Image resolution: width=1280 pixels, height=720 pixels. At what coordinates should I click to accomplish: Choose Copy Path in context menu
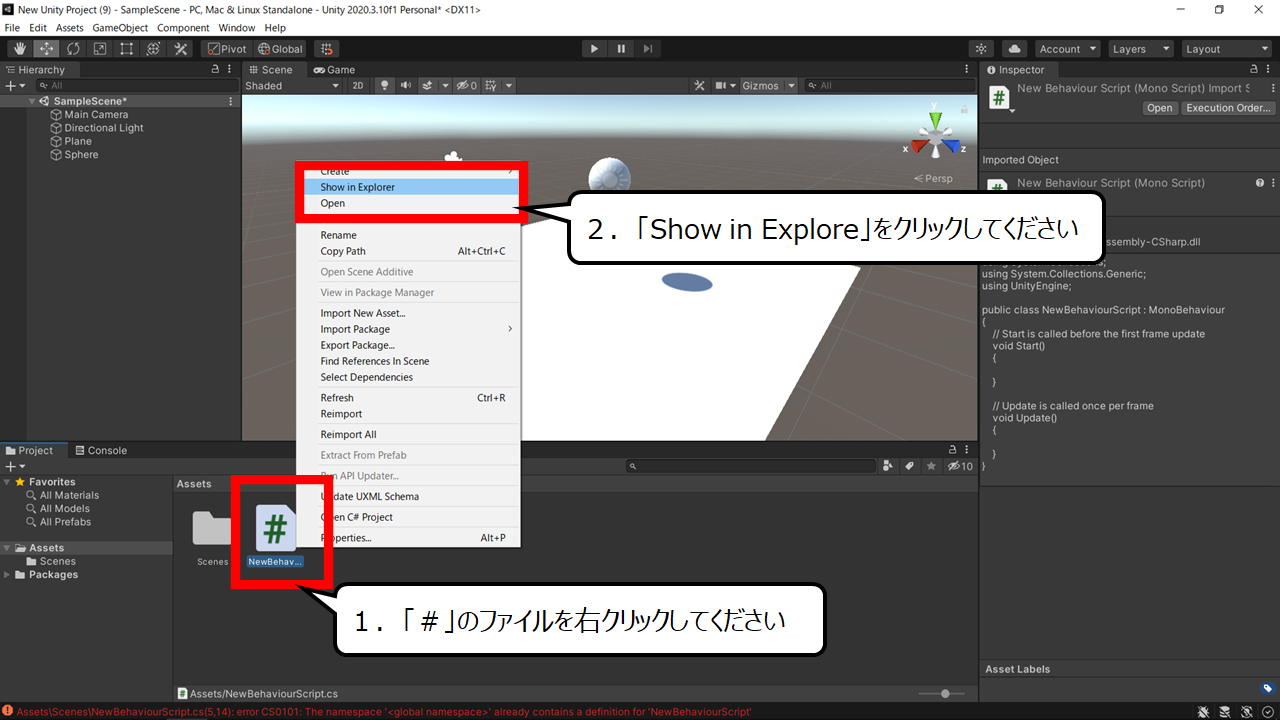409,251
